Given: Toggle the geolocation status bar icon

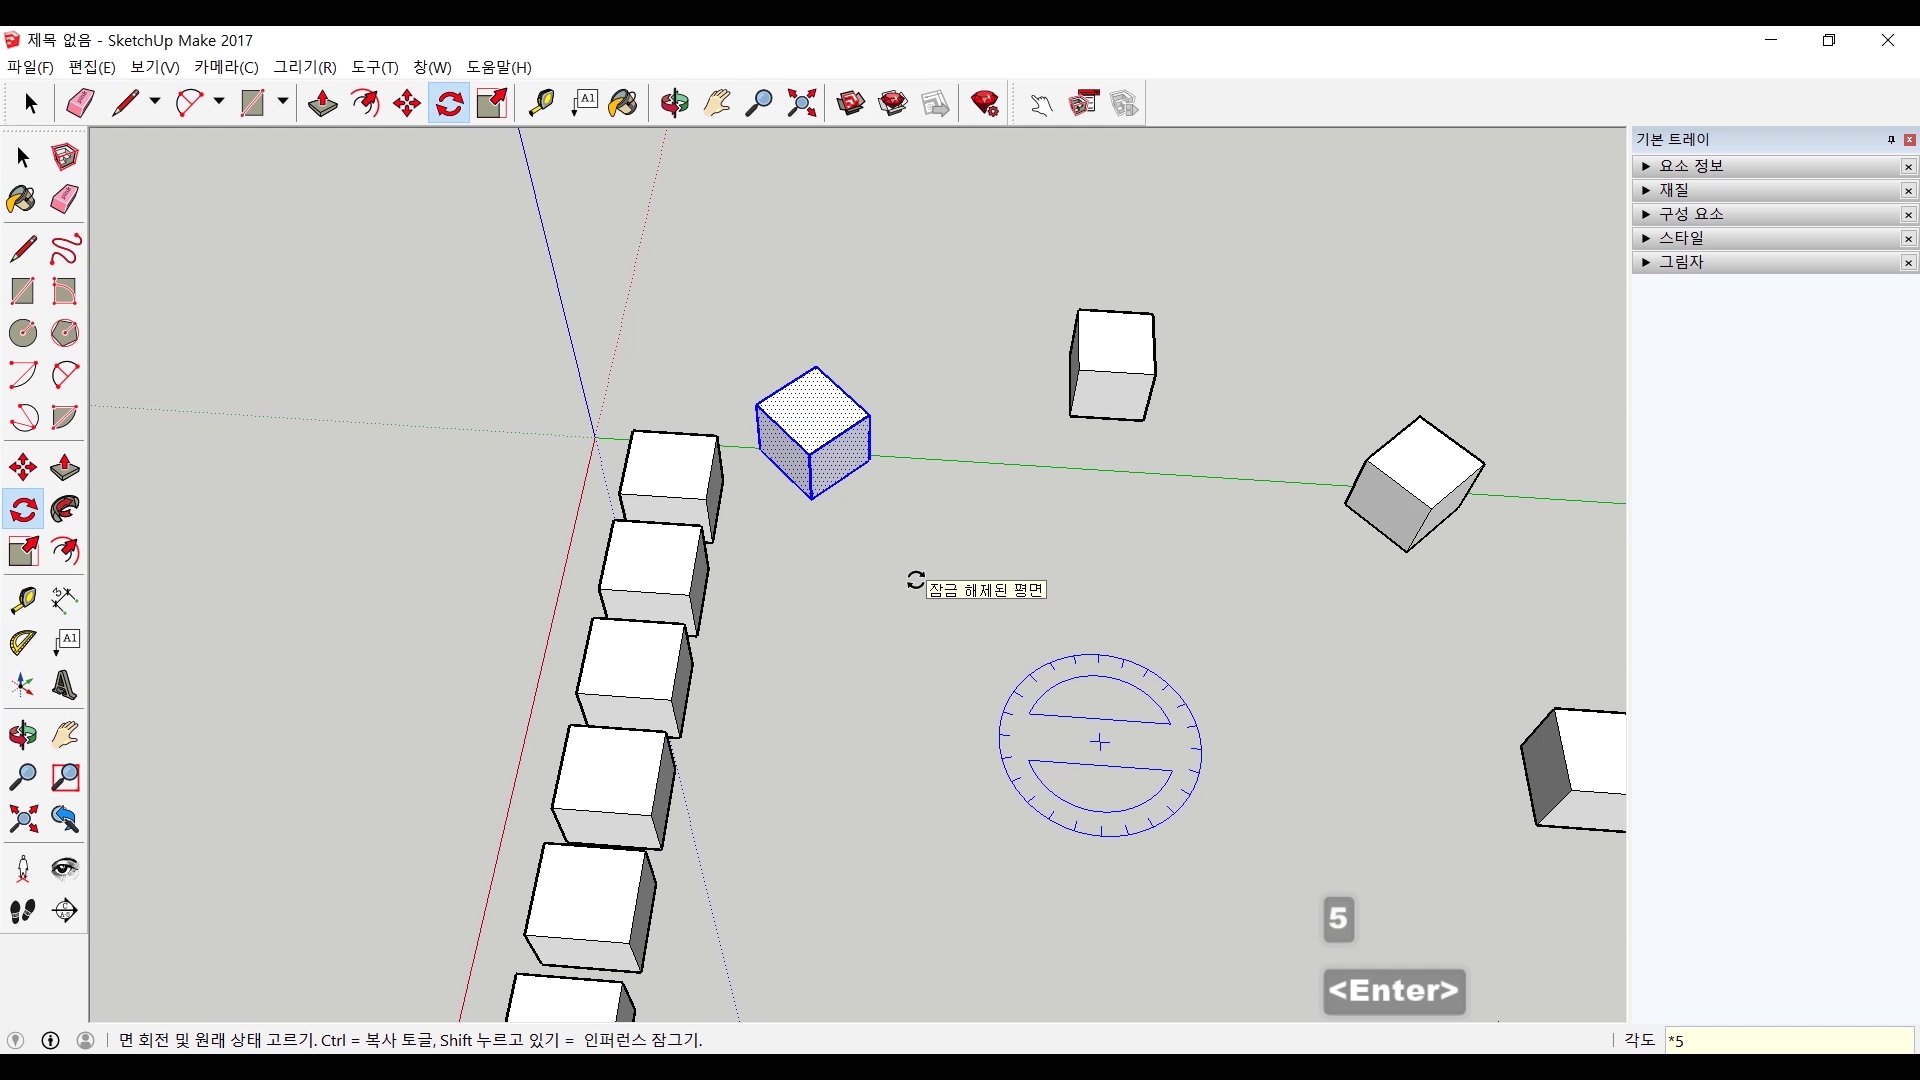Looking at the screenshot, I should 15,1040.
